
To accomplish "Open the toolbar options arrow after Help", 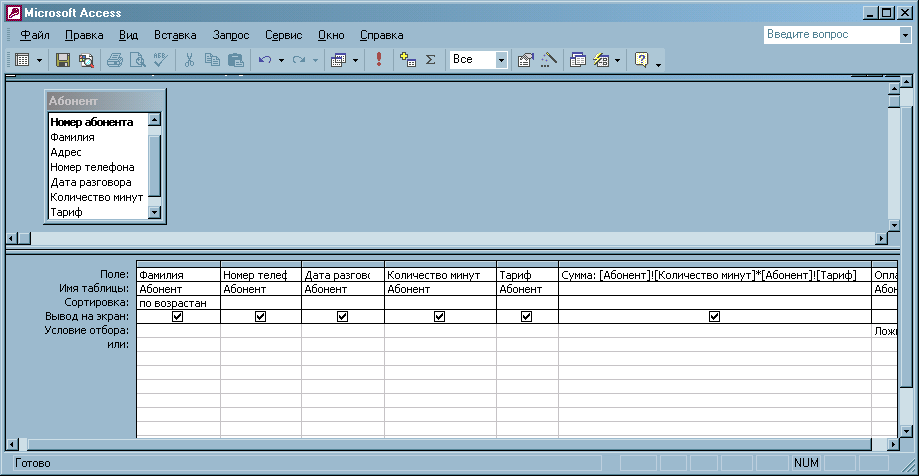I will (x=659, y=63).
